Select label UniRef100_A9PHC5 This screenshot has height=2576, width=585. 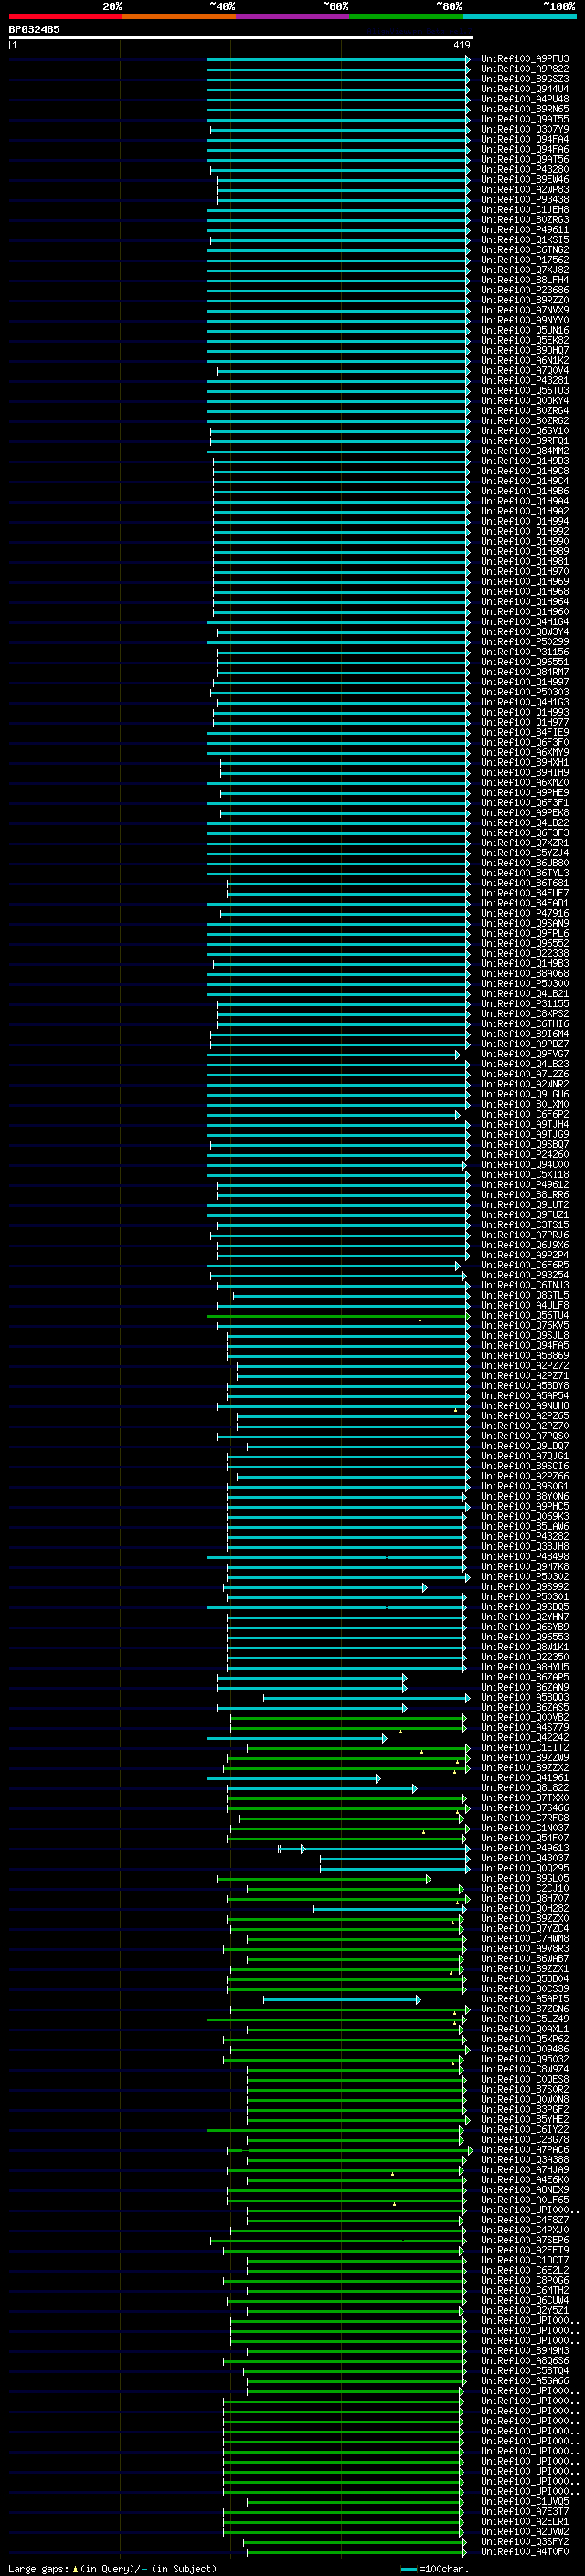[x=524, y=1506]
